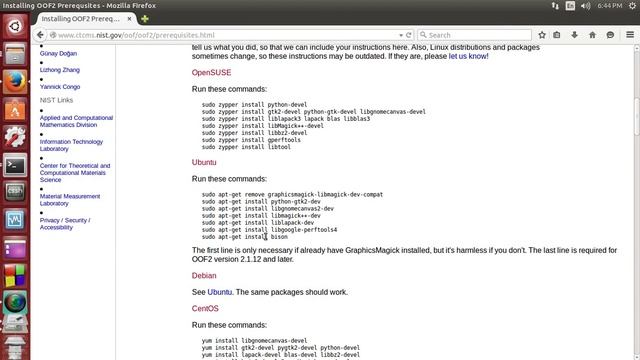Open Privacy / Security / Accessibility link

[65, 224]
